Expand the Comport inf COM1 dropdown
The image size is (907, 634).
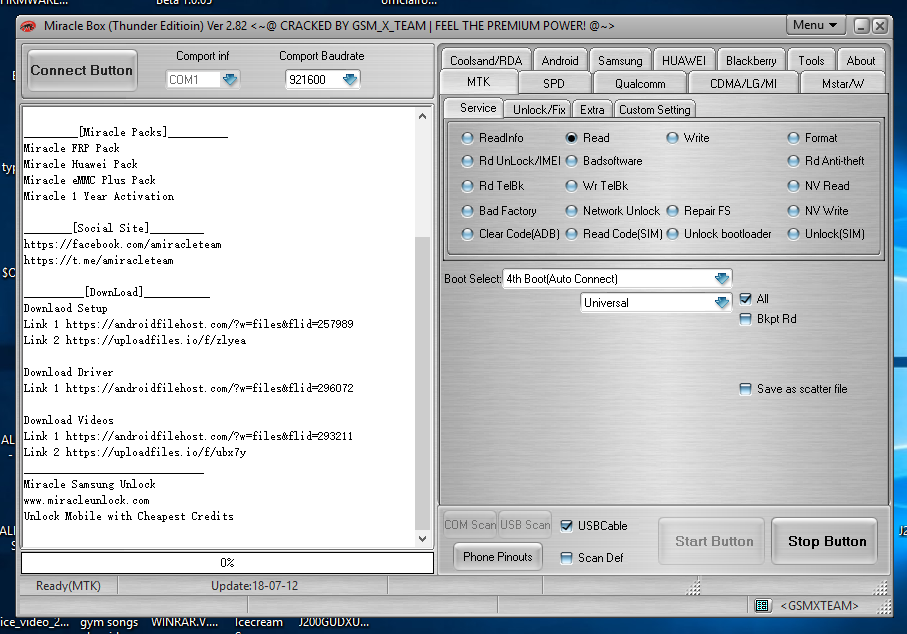pyautogui.click(x=230, y=79)
